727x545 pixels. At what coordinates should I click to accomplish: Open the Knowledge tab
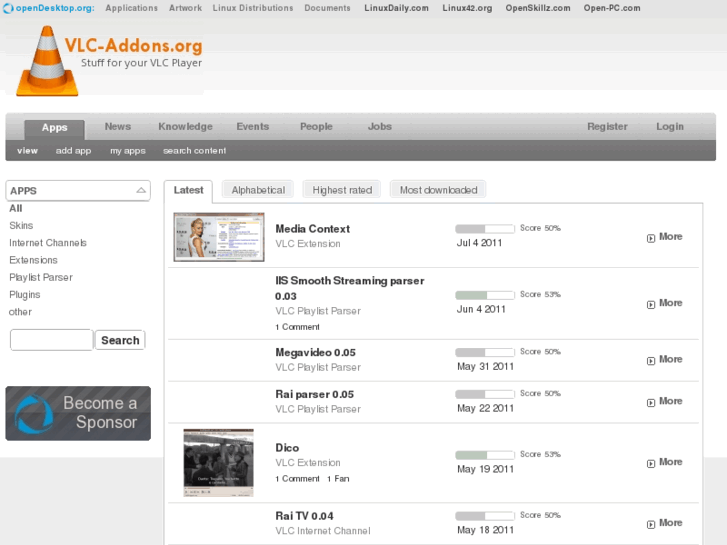click(x=185, y=127)
